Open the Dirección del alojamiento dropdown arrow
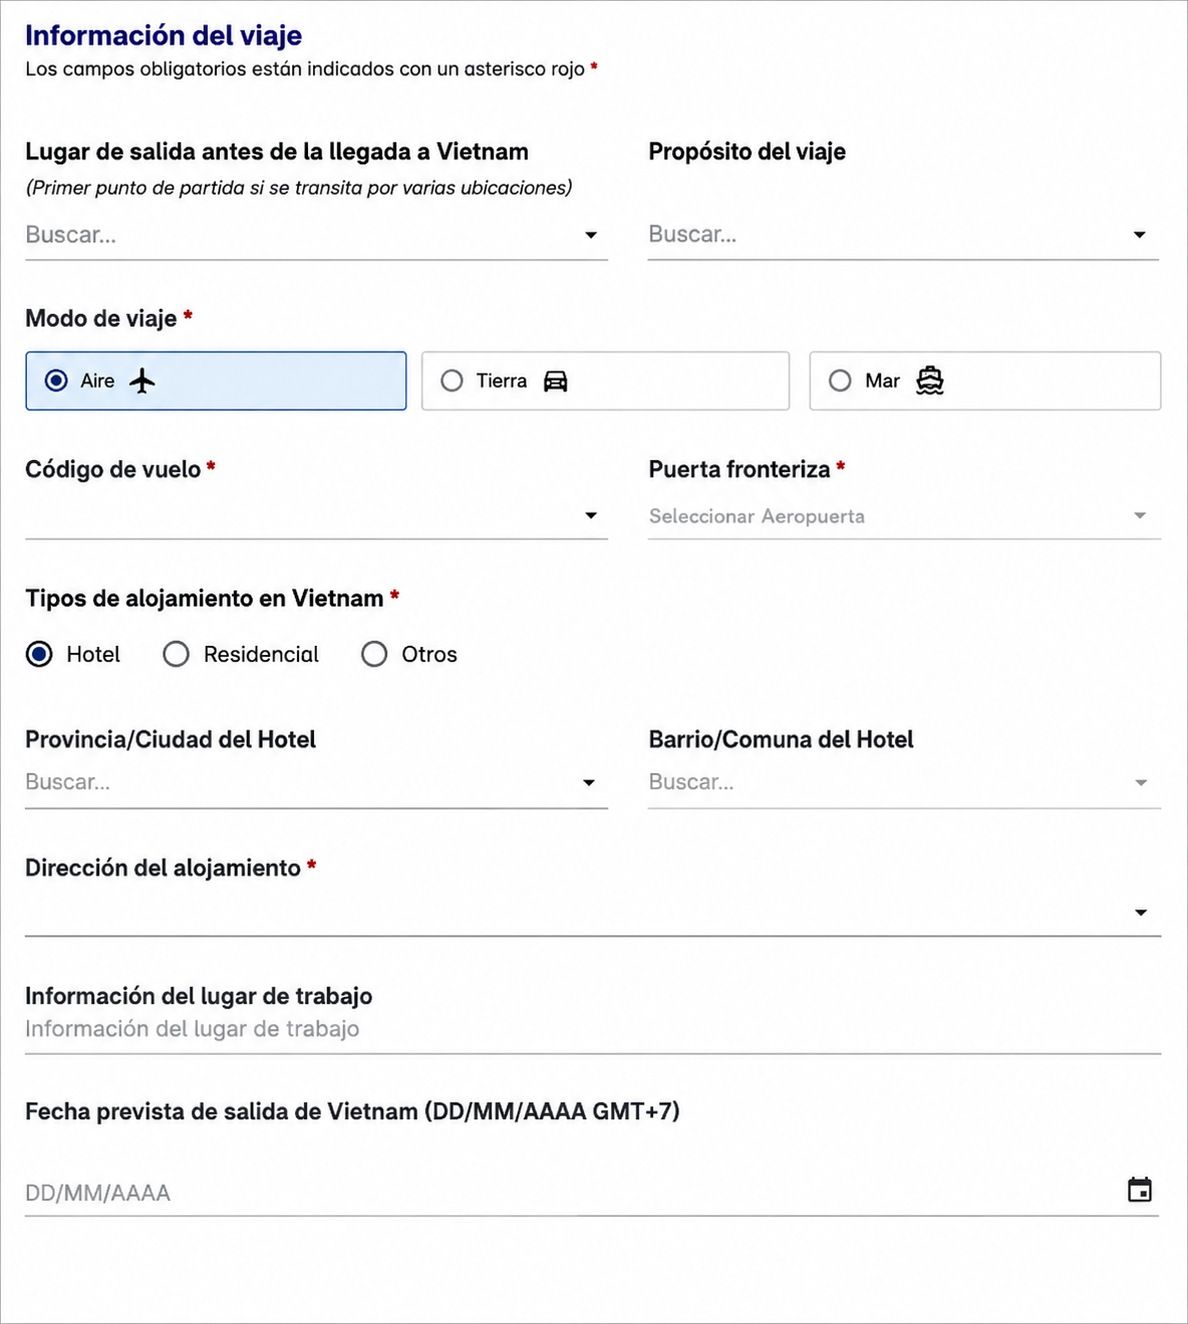The image size is (1188, 1324). pos(1141,913)
